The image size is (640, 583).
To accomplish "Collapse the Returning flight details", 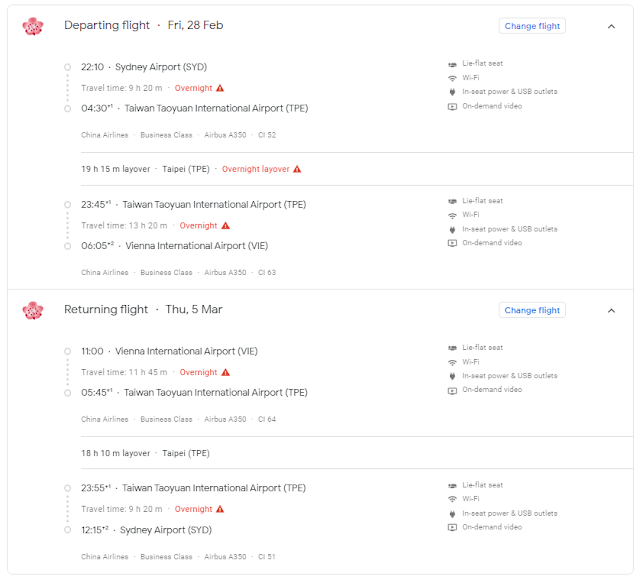I will pyautogui.click(x=611, y=311).
